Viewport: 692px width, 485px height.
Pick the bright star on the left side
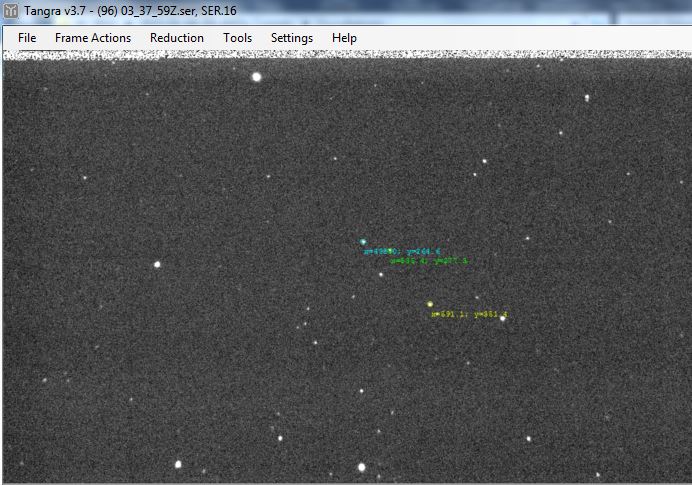tap(157, 264)
